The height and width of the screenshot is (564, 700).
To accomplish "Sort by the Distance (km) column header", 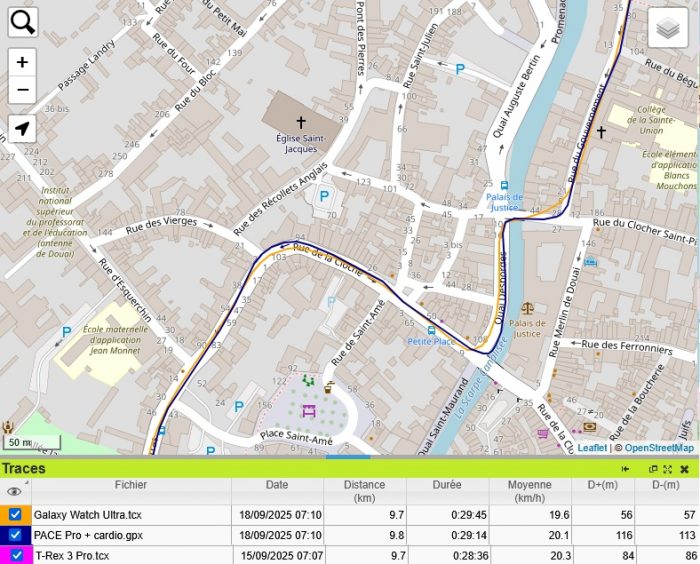I will (x=364, y=491).
